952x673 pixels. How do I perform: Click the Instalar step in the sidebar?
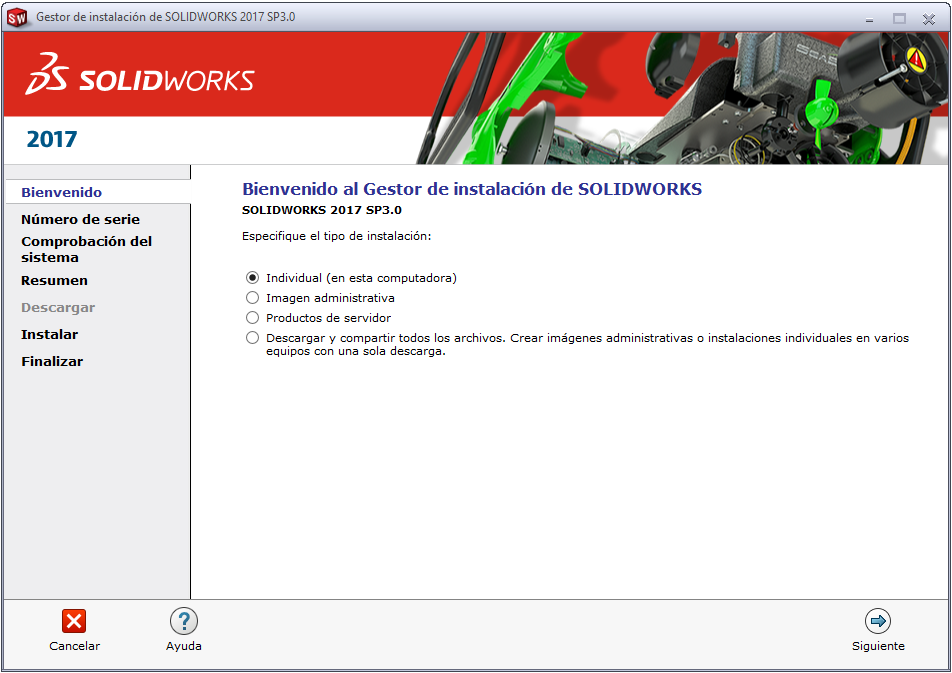click(x=49, y=335)
